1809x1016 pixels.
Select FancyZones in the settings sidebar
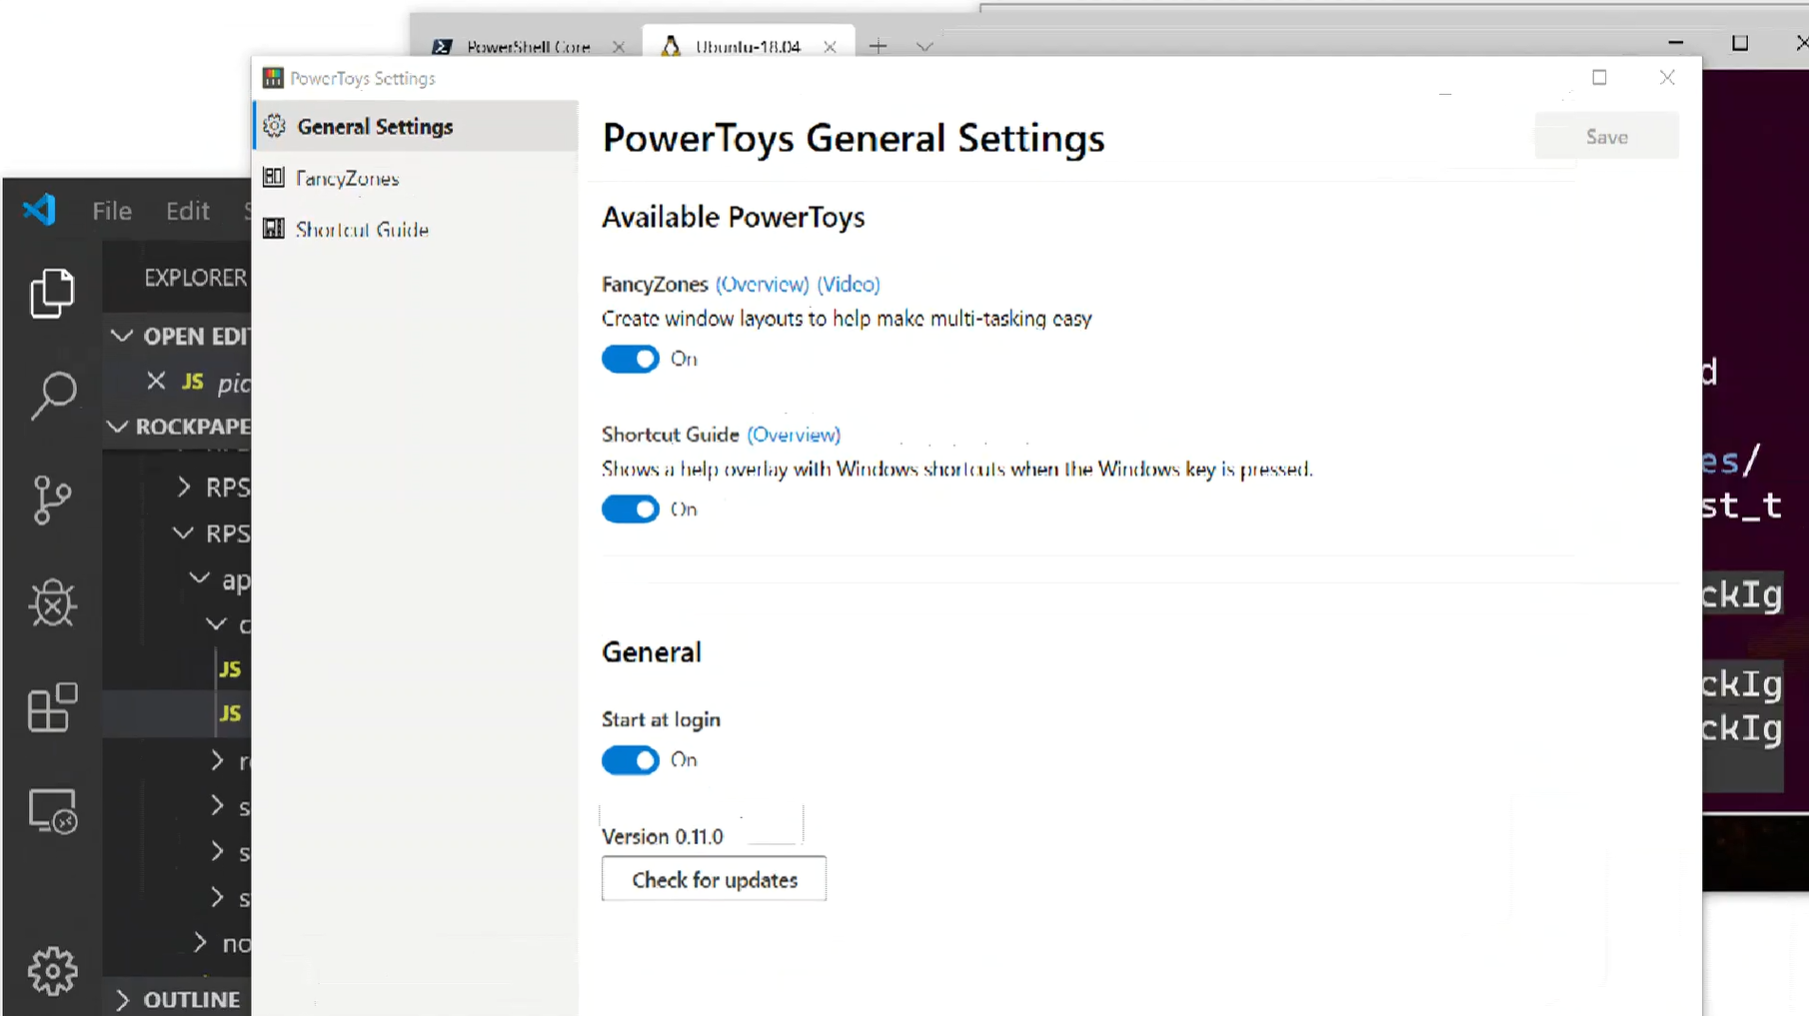pyautogui.click(x=347, y=178)
